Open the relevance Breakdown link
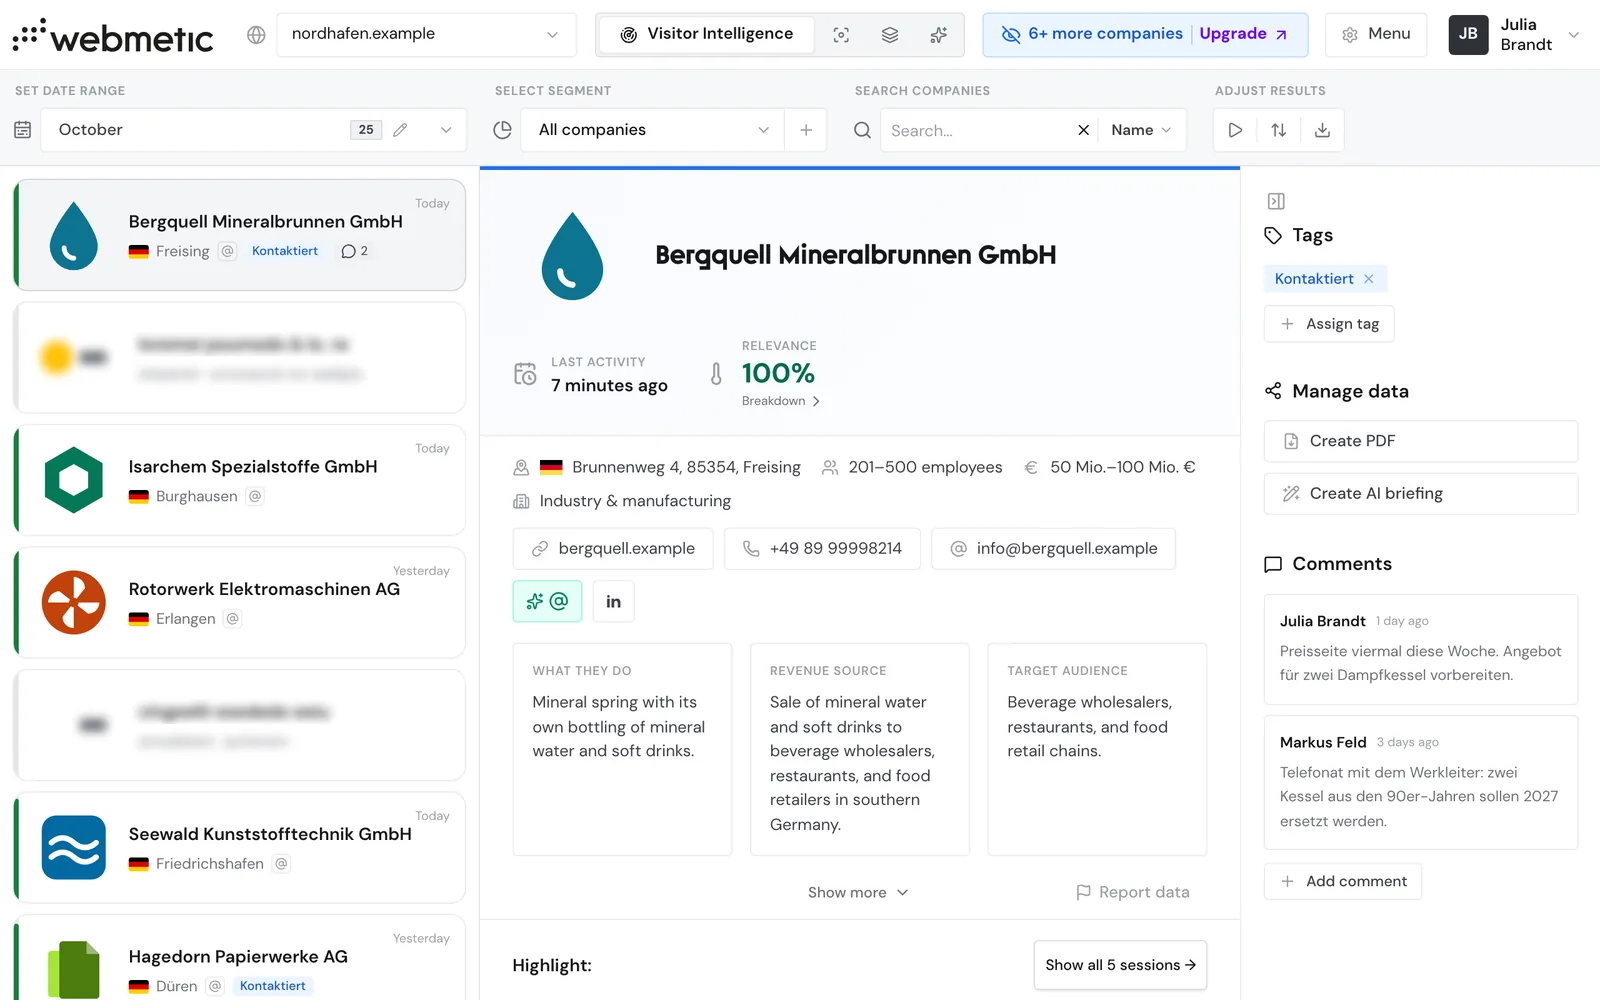The height and width of the screenshot is (1000, 1600). (x=781, y=401)
